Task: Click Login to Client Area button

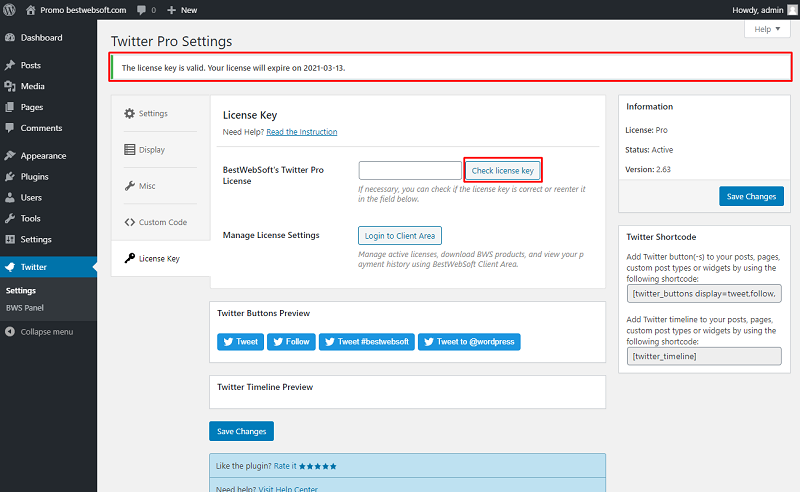Action: click(399, 236)
